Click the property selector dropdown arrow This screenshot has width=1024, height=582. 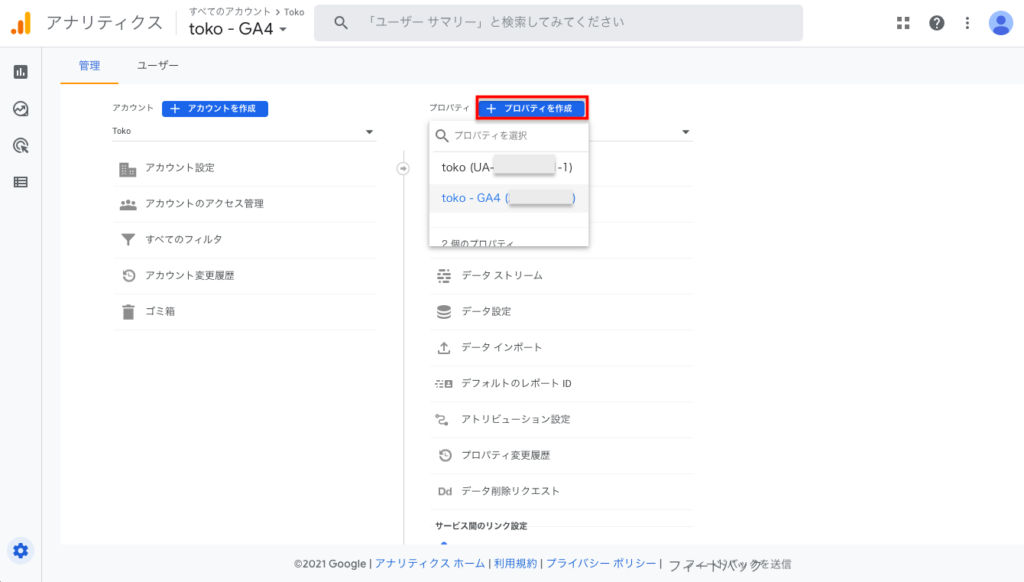point(686,132)
